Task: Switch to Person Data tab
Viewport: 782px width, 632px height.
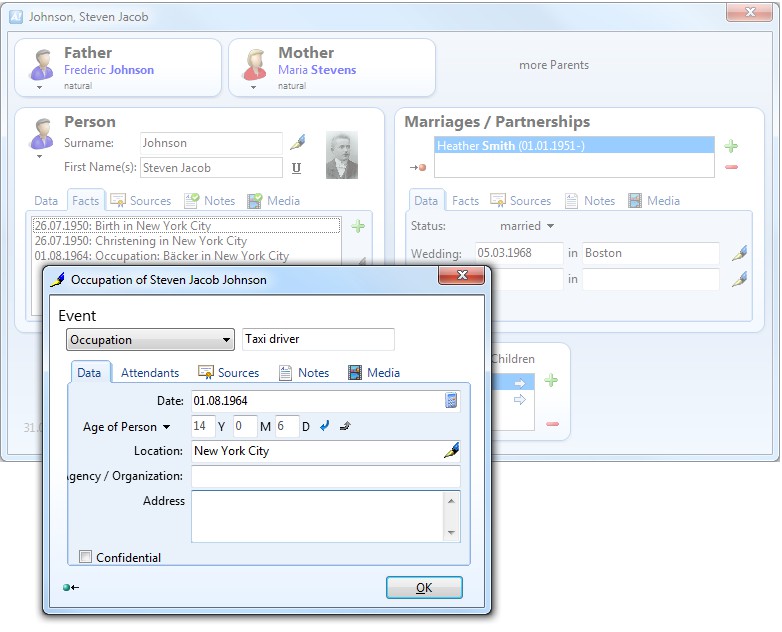Action: (x=46, y=201)
